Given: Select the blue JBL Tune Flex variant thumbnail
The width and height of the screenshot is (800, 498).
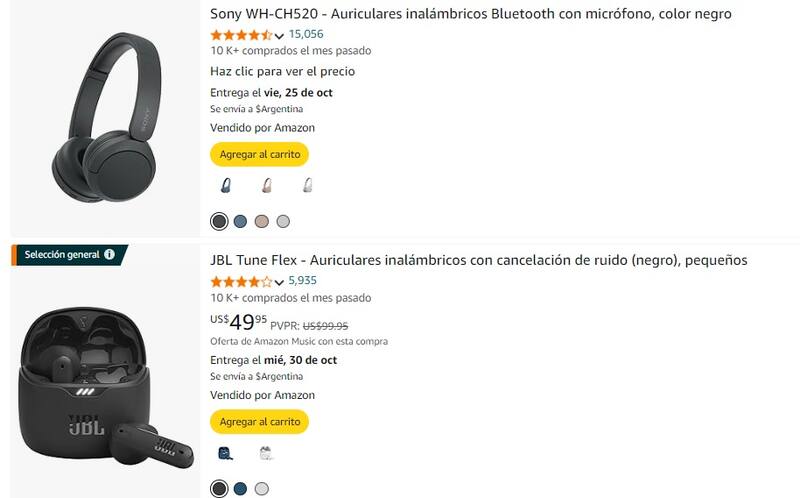Looking at the screenshot, I should [226, 453].
